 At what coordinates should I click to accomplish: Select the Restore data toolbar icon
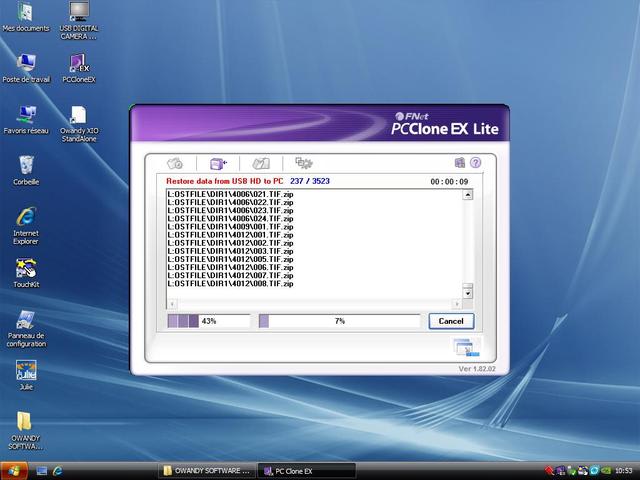218,164
